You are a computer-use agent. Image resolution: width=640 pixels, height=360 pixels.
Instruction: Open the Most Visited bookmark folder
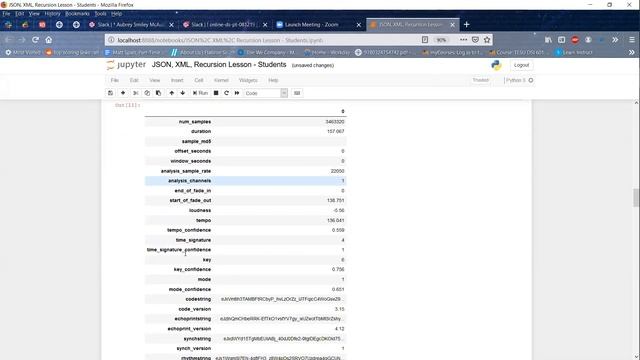tap(23, 52)
